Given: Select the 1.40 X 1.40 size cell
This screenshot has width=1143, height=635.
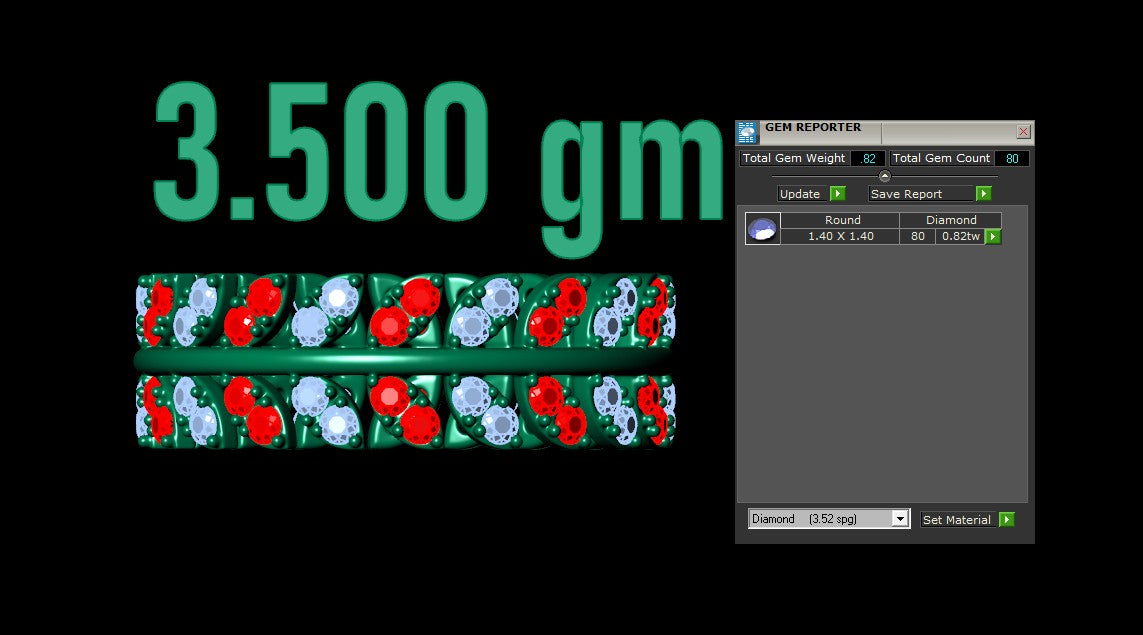Looking at the screenshot, I should 840,236.
